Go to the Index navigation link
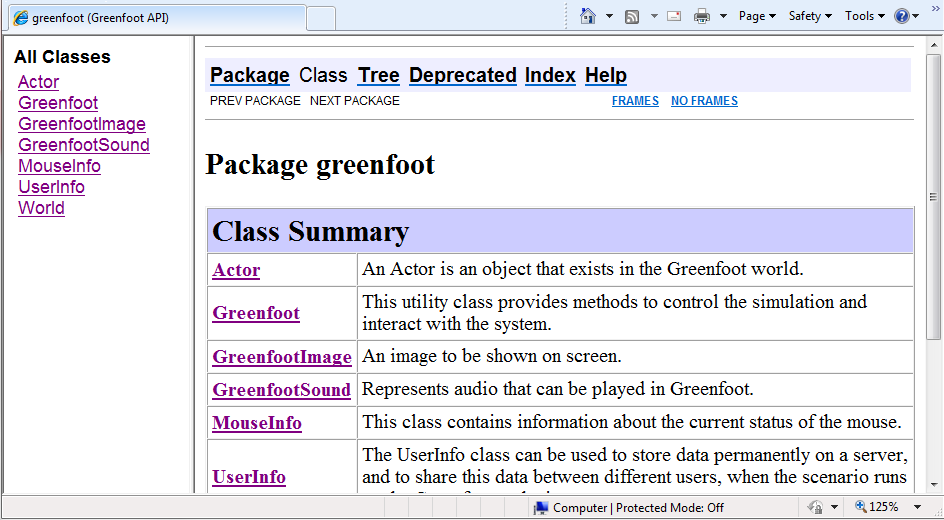This screenshot has width=944, height=520. [x=550, y=75]
